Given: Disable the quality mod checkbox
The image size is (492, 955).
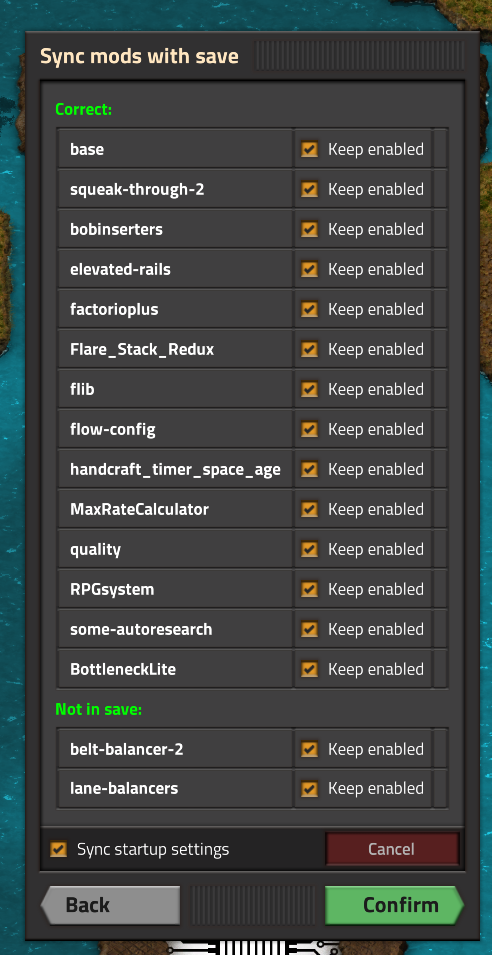Looking at the screenshot, I should pos(309,549).
